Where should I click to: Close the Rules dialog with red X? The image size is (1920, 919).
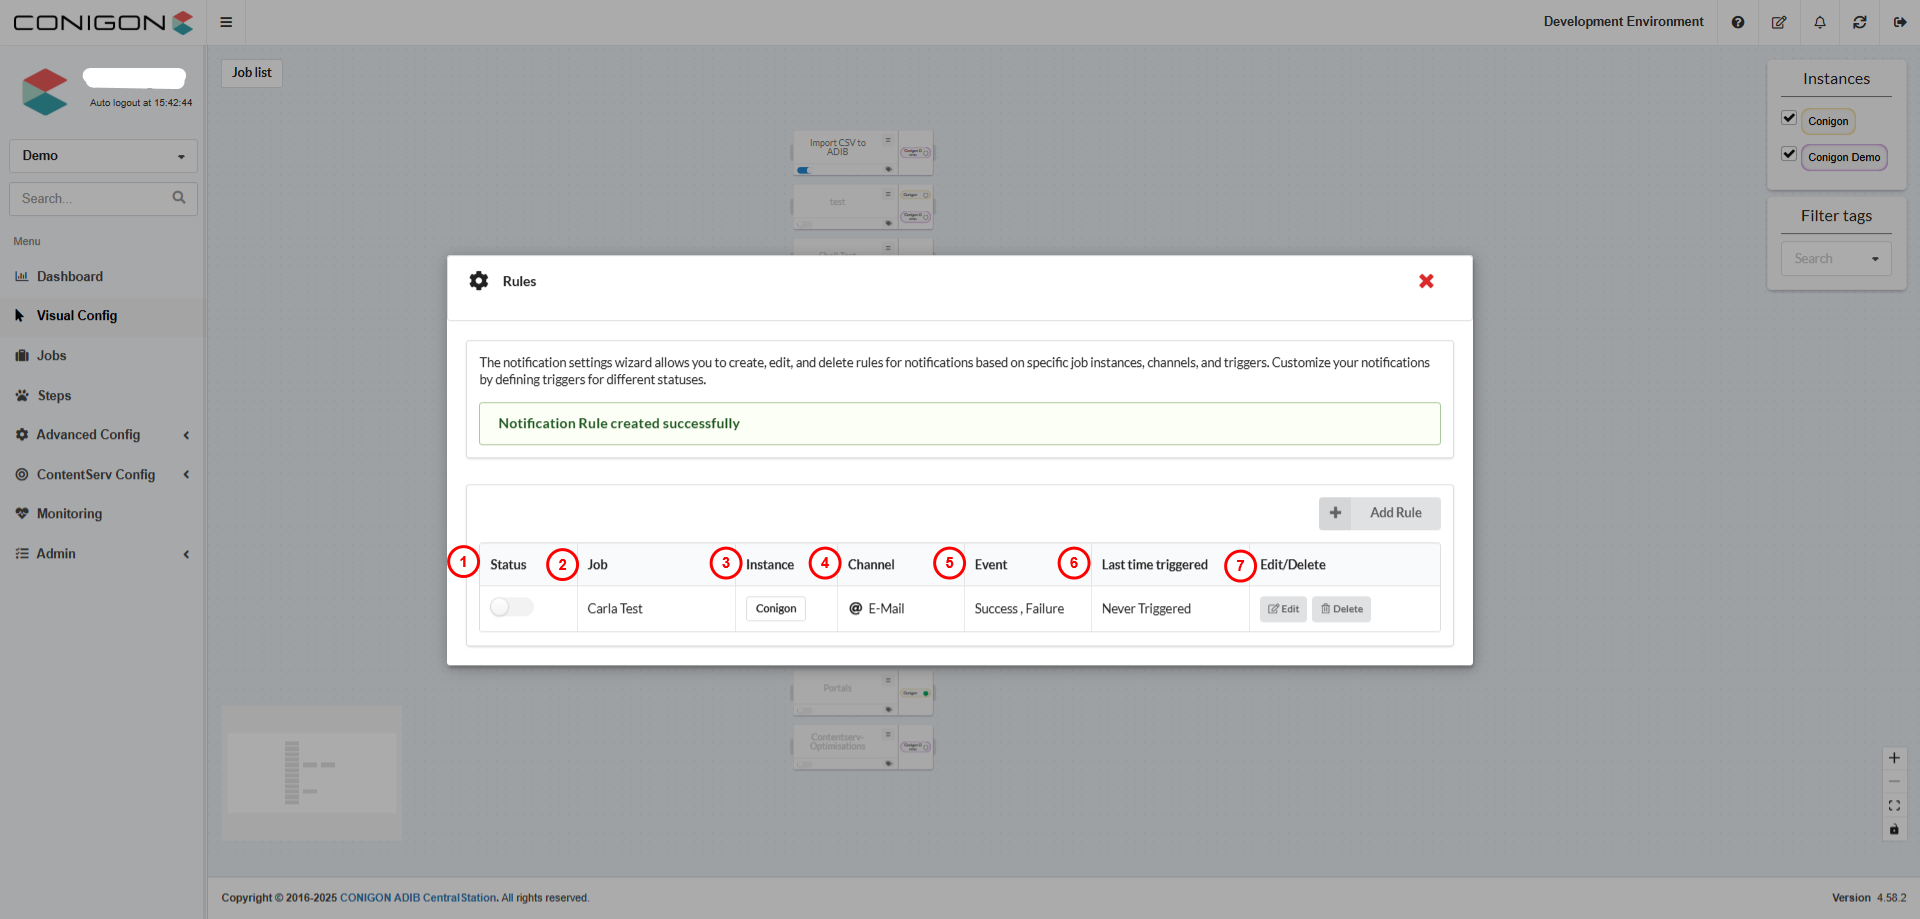click(1426, 281)
